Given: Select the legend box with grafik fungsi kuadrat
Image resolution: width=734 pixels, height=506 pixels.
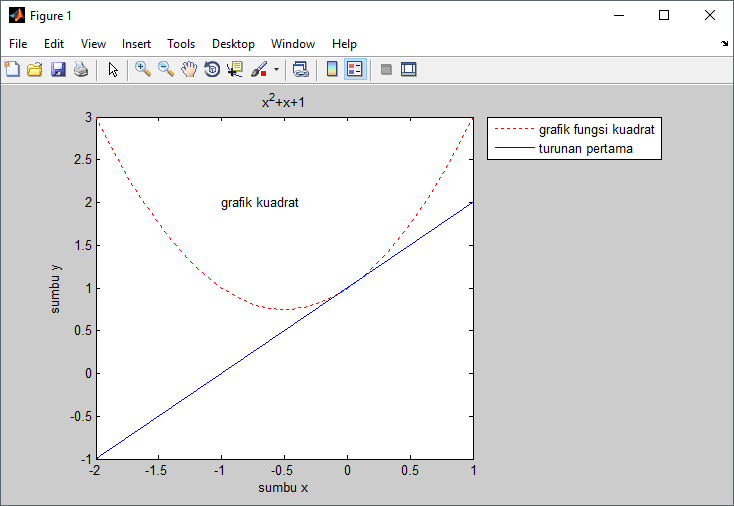Looking at the screenshot, I should [574, 139].
